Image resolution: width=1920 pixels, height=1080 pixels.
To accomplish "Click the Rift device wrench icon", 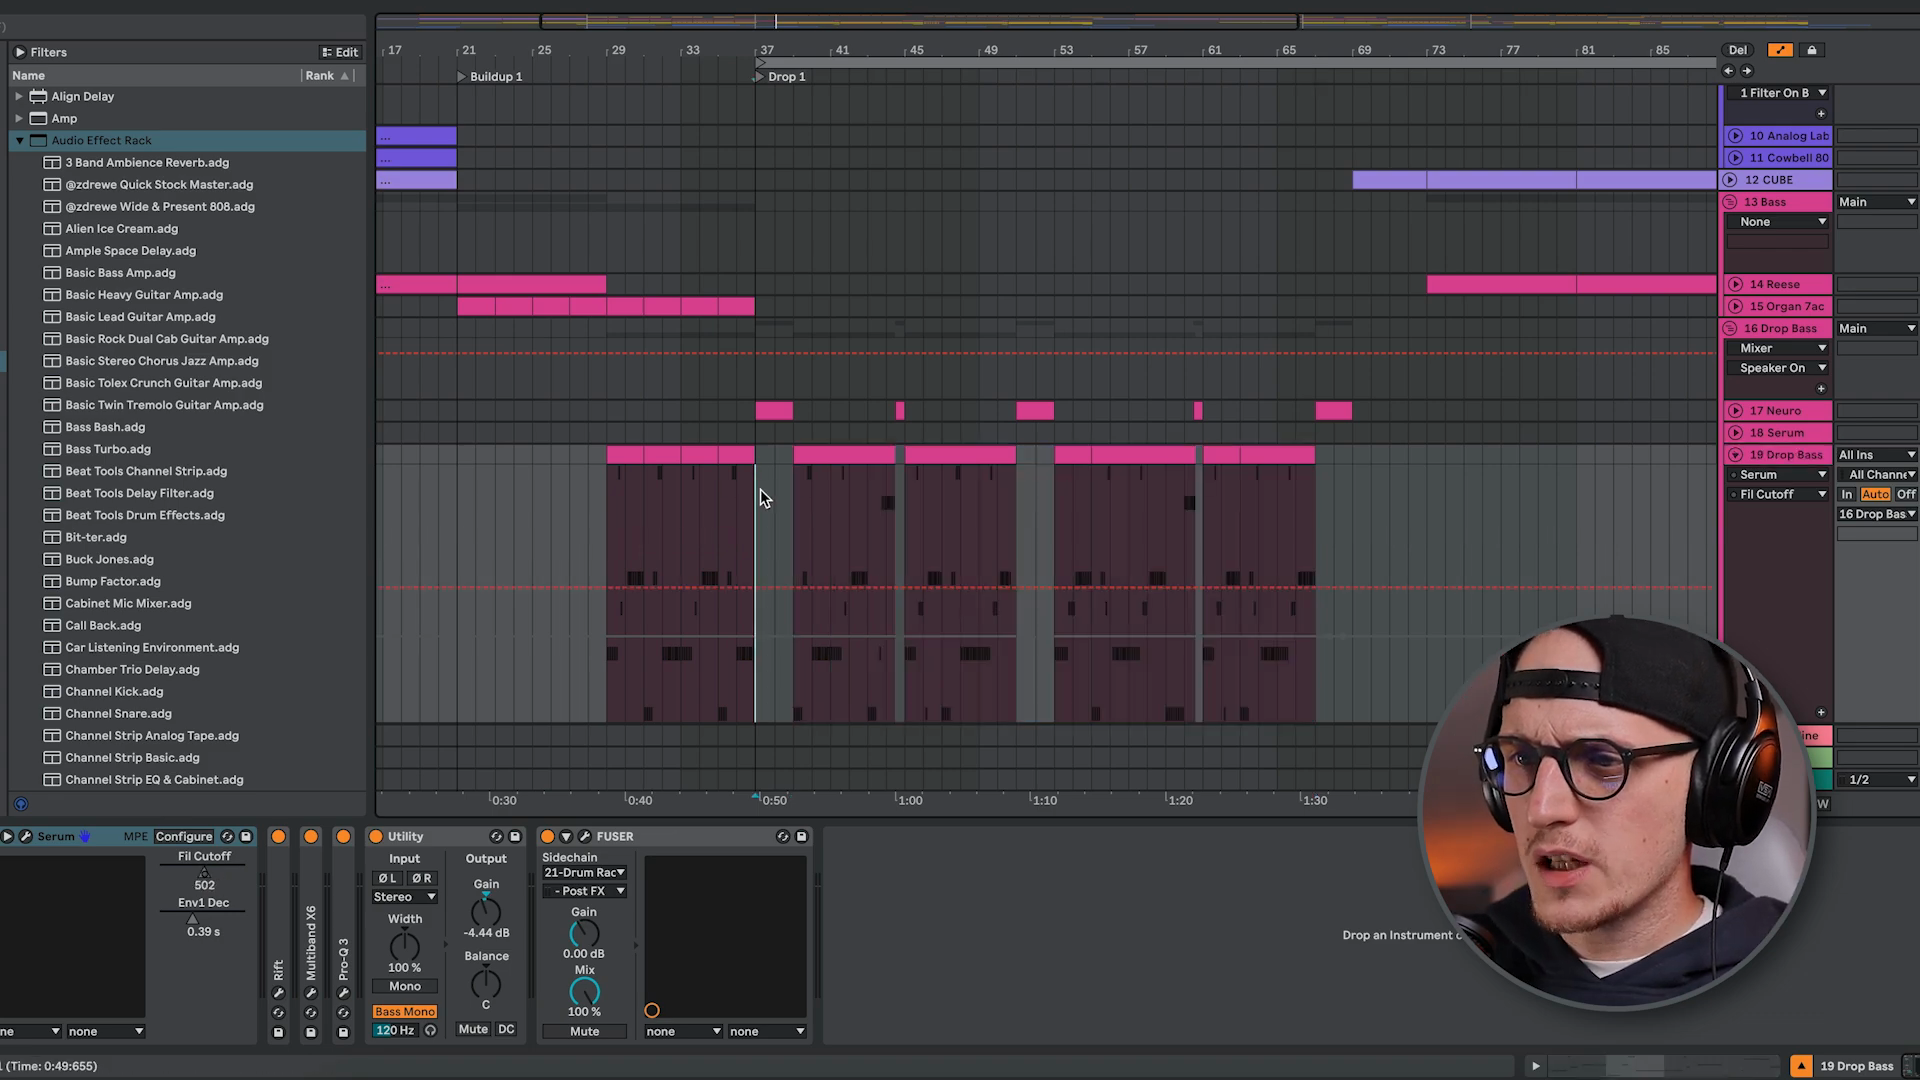I will 278,993.
